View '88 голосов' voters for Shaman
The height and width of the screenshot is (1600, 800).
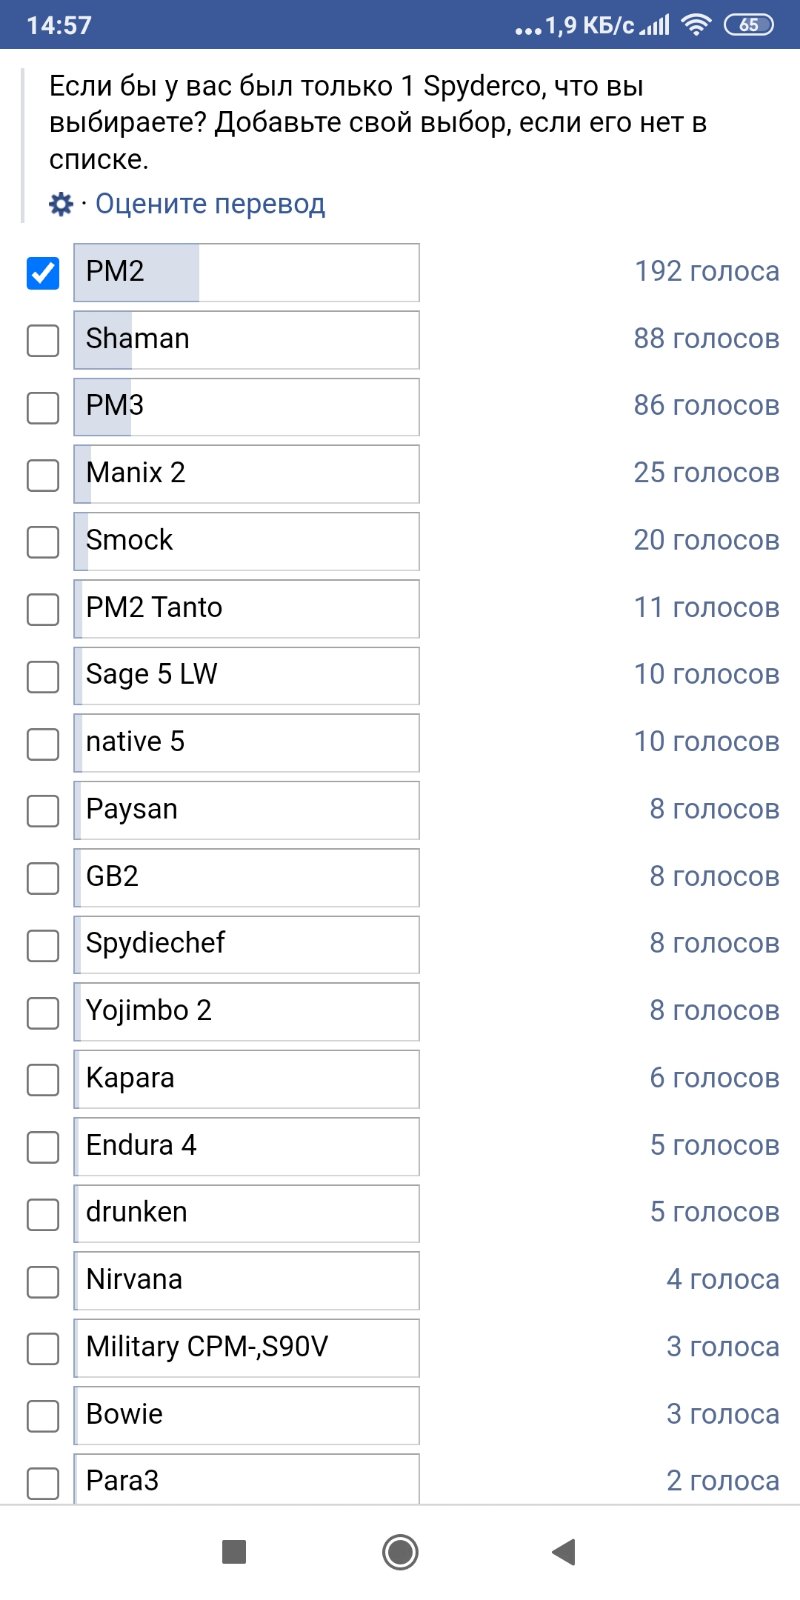706,339
